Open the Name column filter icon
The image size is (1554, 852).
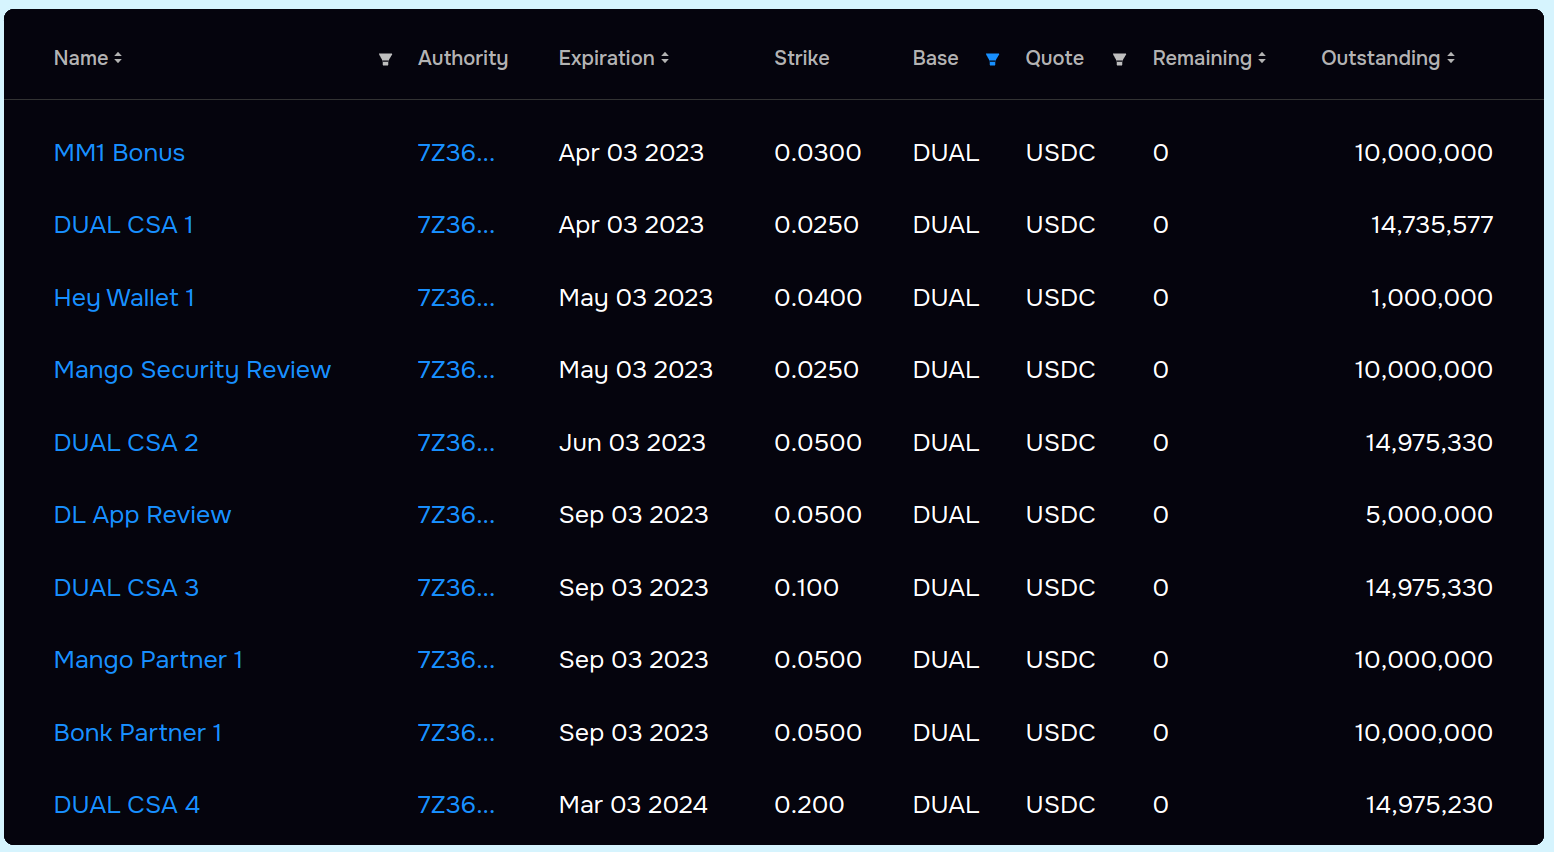click(x=385, y=60)
